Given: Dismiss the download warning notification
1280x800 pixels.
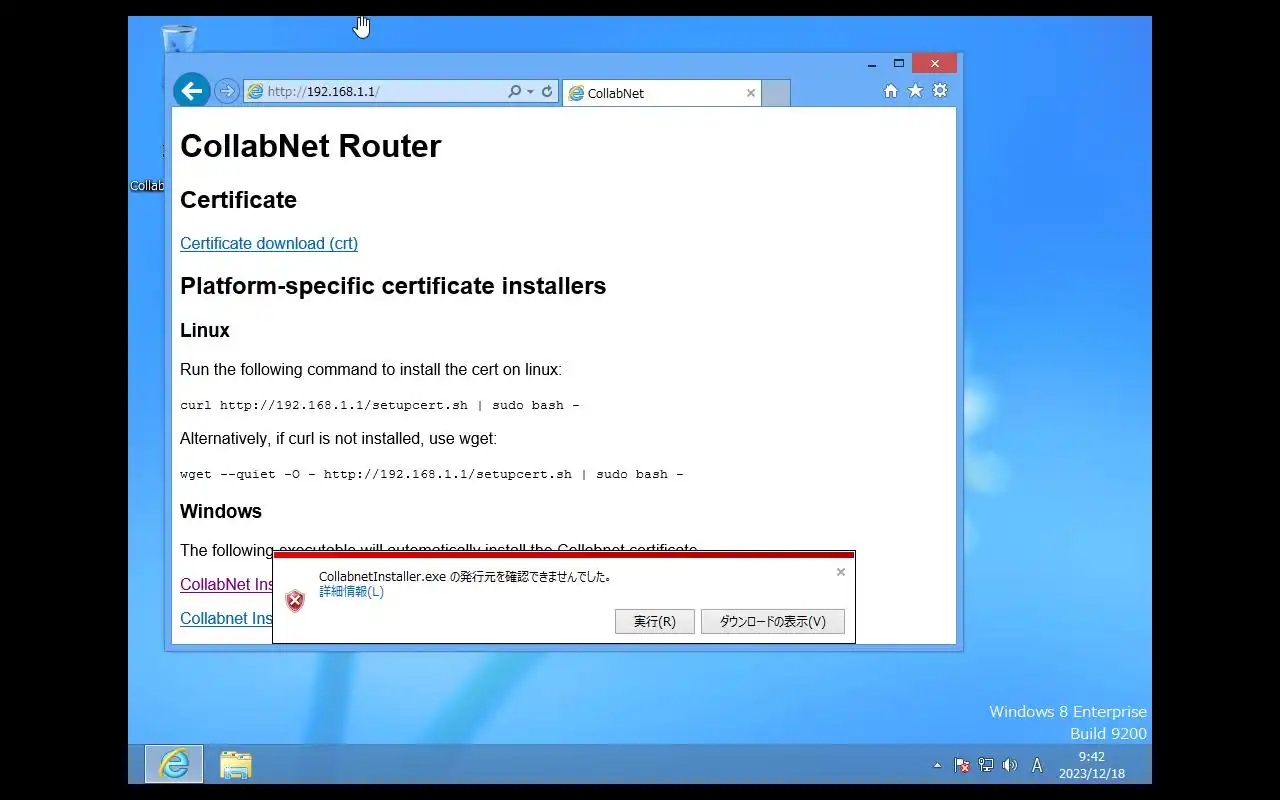Looking at the screenshot, I should coord(841,572).
